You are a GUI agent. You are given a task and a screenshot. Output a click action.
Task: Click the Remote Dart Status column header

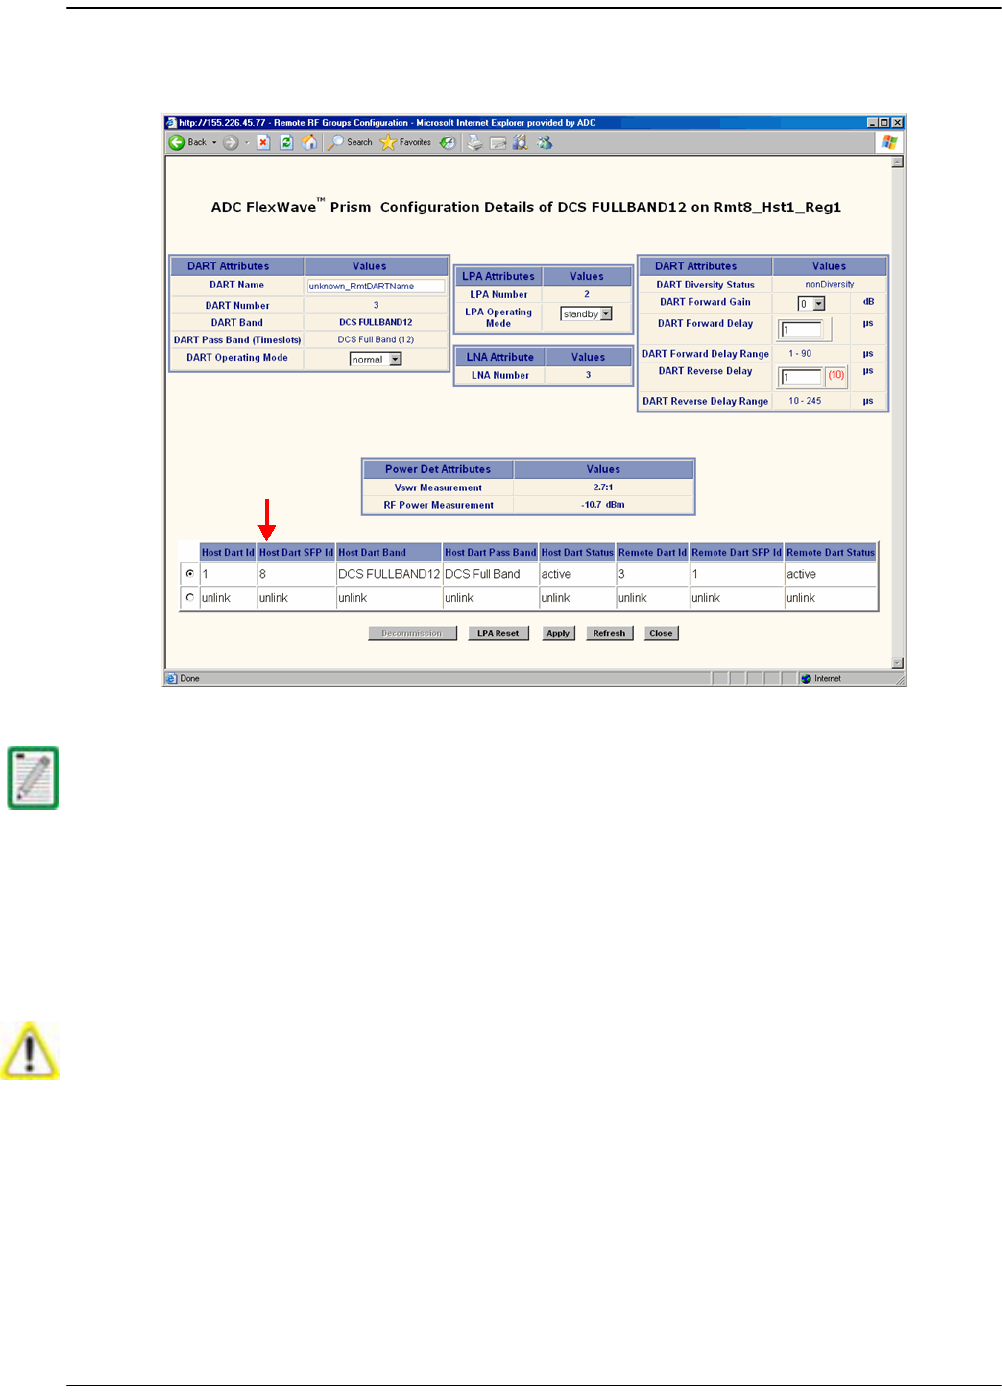click(x=830, y=552)
